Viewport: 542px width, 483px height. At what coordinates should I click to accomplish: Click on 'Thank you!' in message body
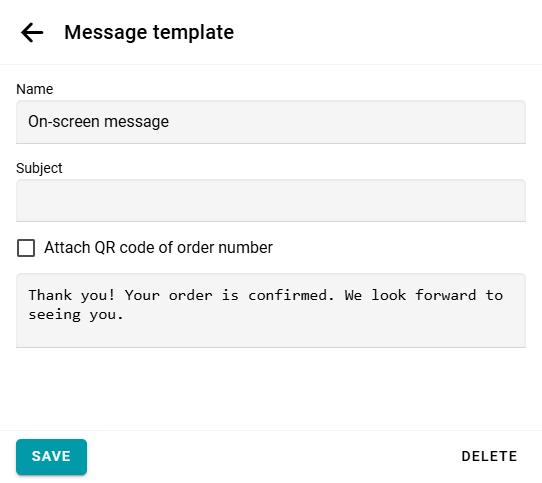pyautogui.click(x=71, y=295)
